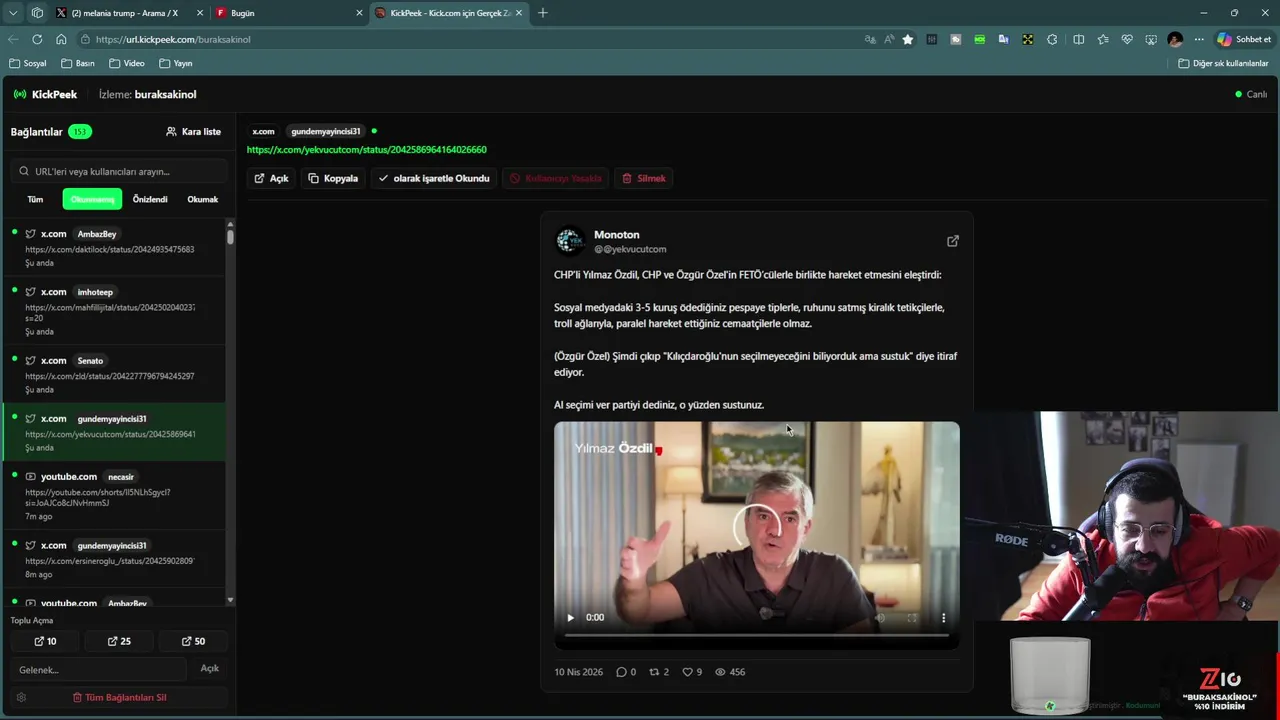Open settings gear in sidebar bottom
This screenshot has width=1280, height=720.
coord(21,697)
